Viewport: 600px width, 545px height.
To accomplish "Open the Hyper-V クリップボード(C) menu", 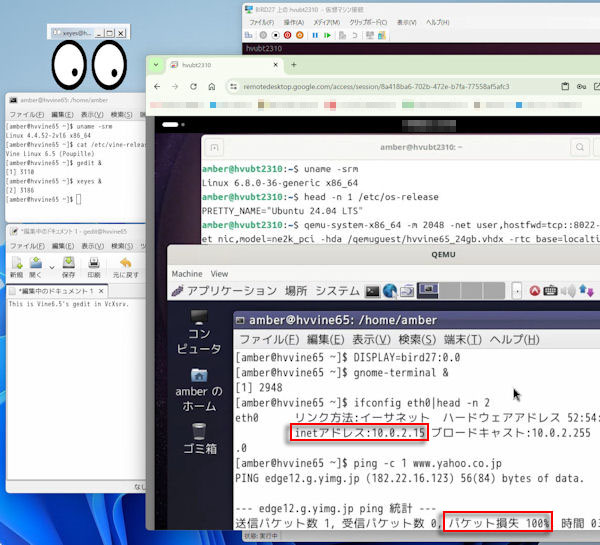I will [x=368, y=22].
